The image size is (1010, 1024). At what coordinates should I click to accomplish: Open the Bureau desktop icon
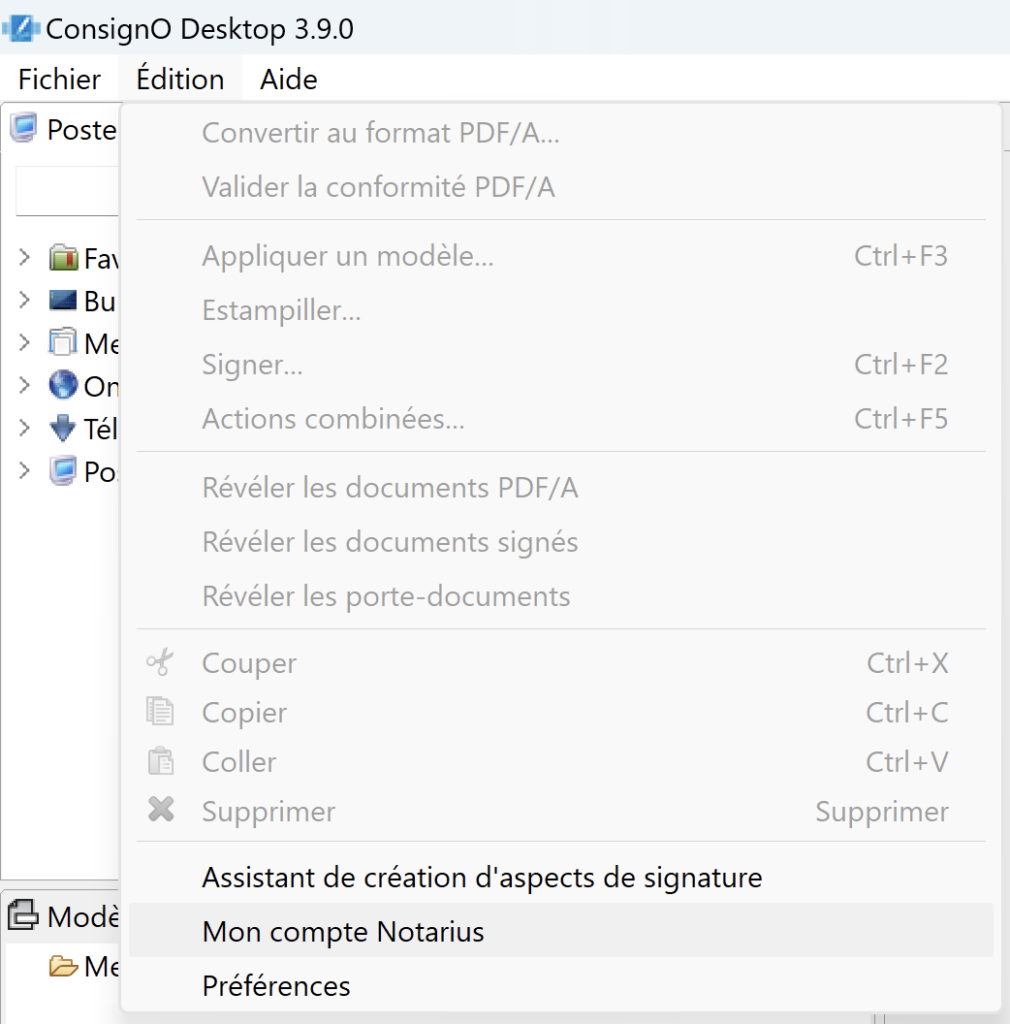(x=63, y=301)
